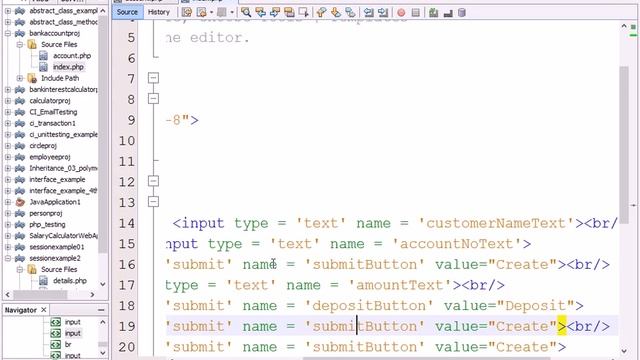Collapse the code fold at line 8
This screenshot has height=360, width=640.
[x=153, y=98]
